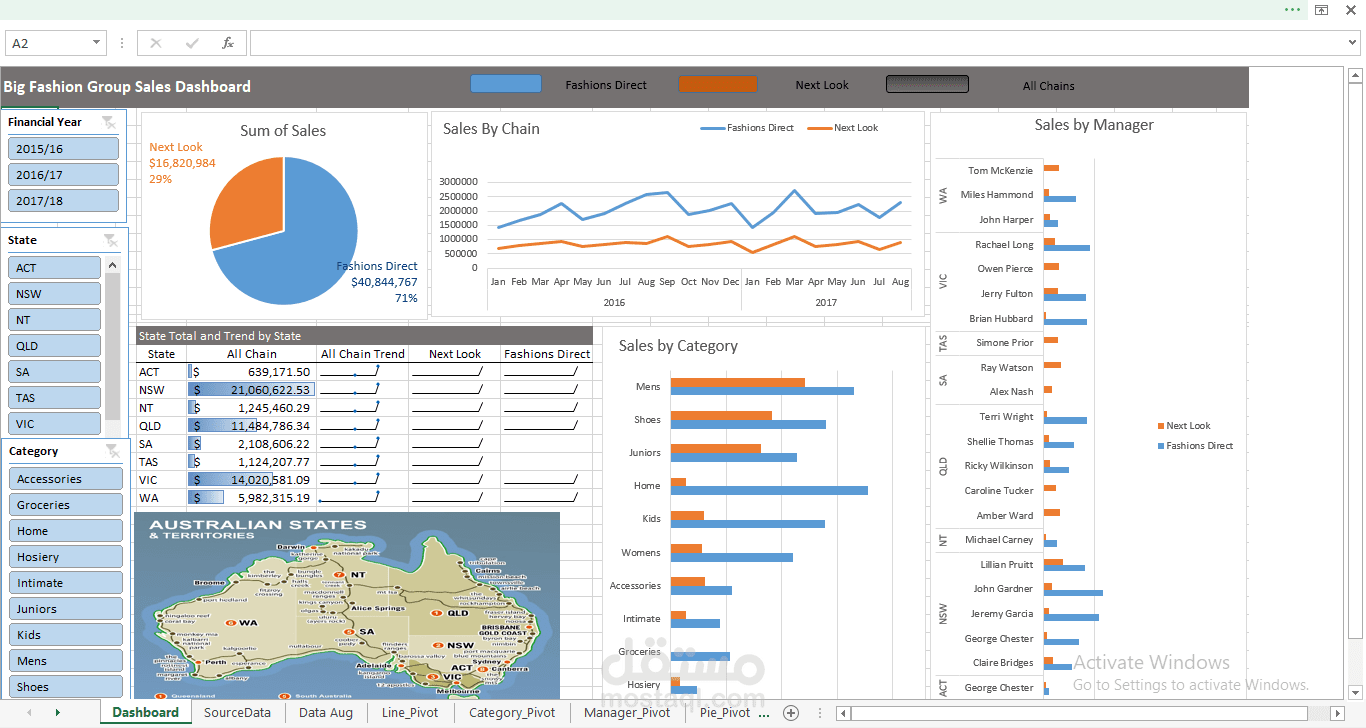Viewport: 1366px width, 728px height.
Task: Click inside the formula bar input
Action: click(x=797, y=43)
